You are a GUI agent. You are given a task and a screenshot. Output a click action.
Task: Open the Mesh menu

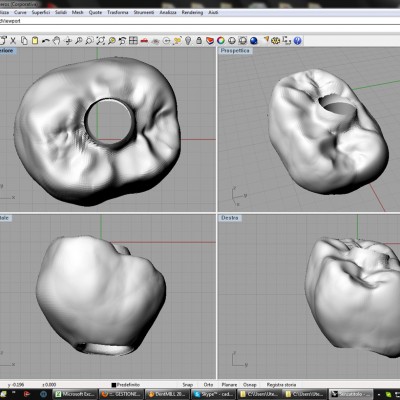[78, 12]
